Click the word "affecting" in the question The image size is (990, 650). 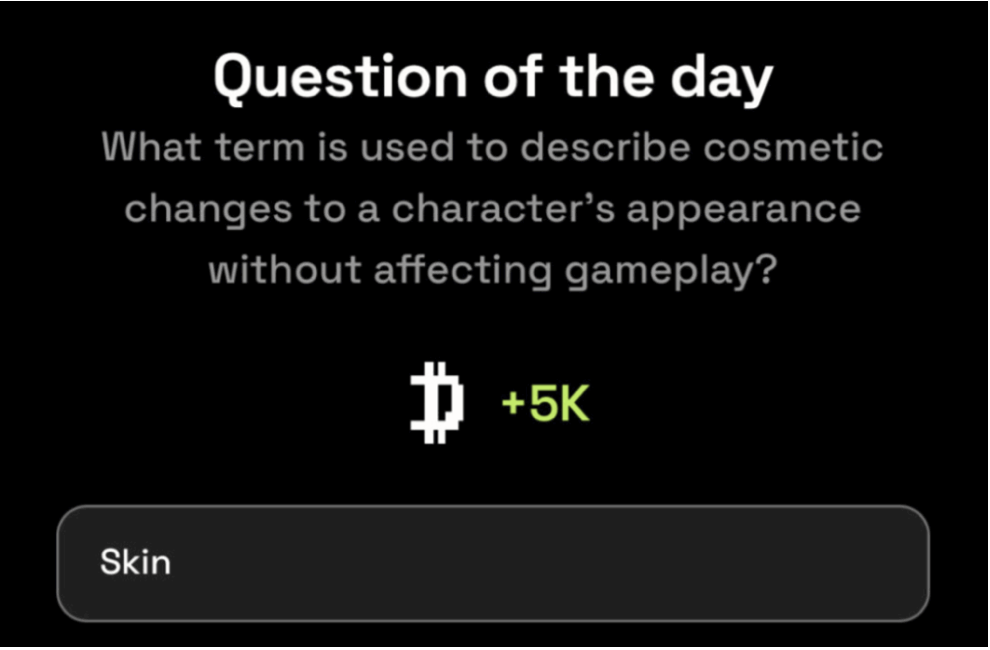[462, 270]
